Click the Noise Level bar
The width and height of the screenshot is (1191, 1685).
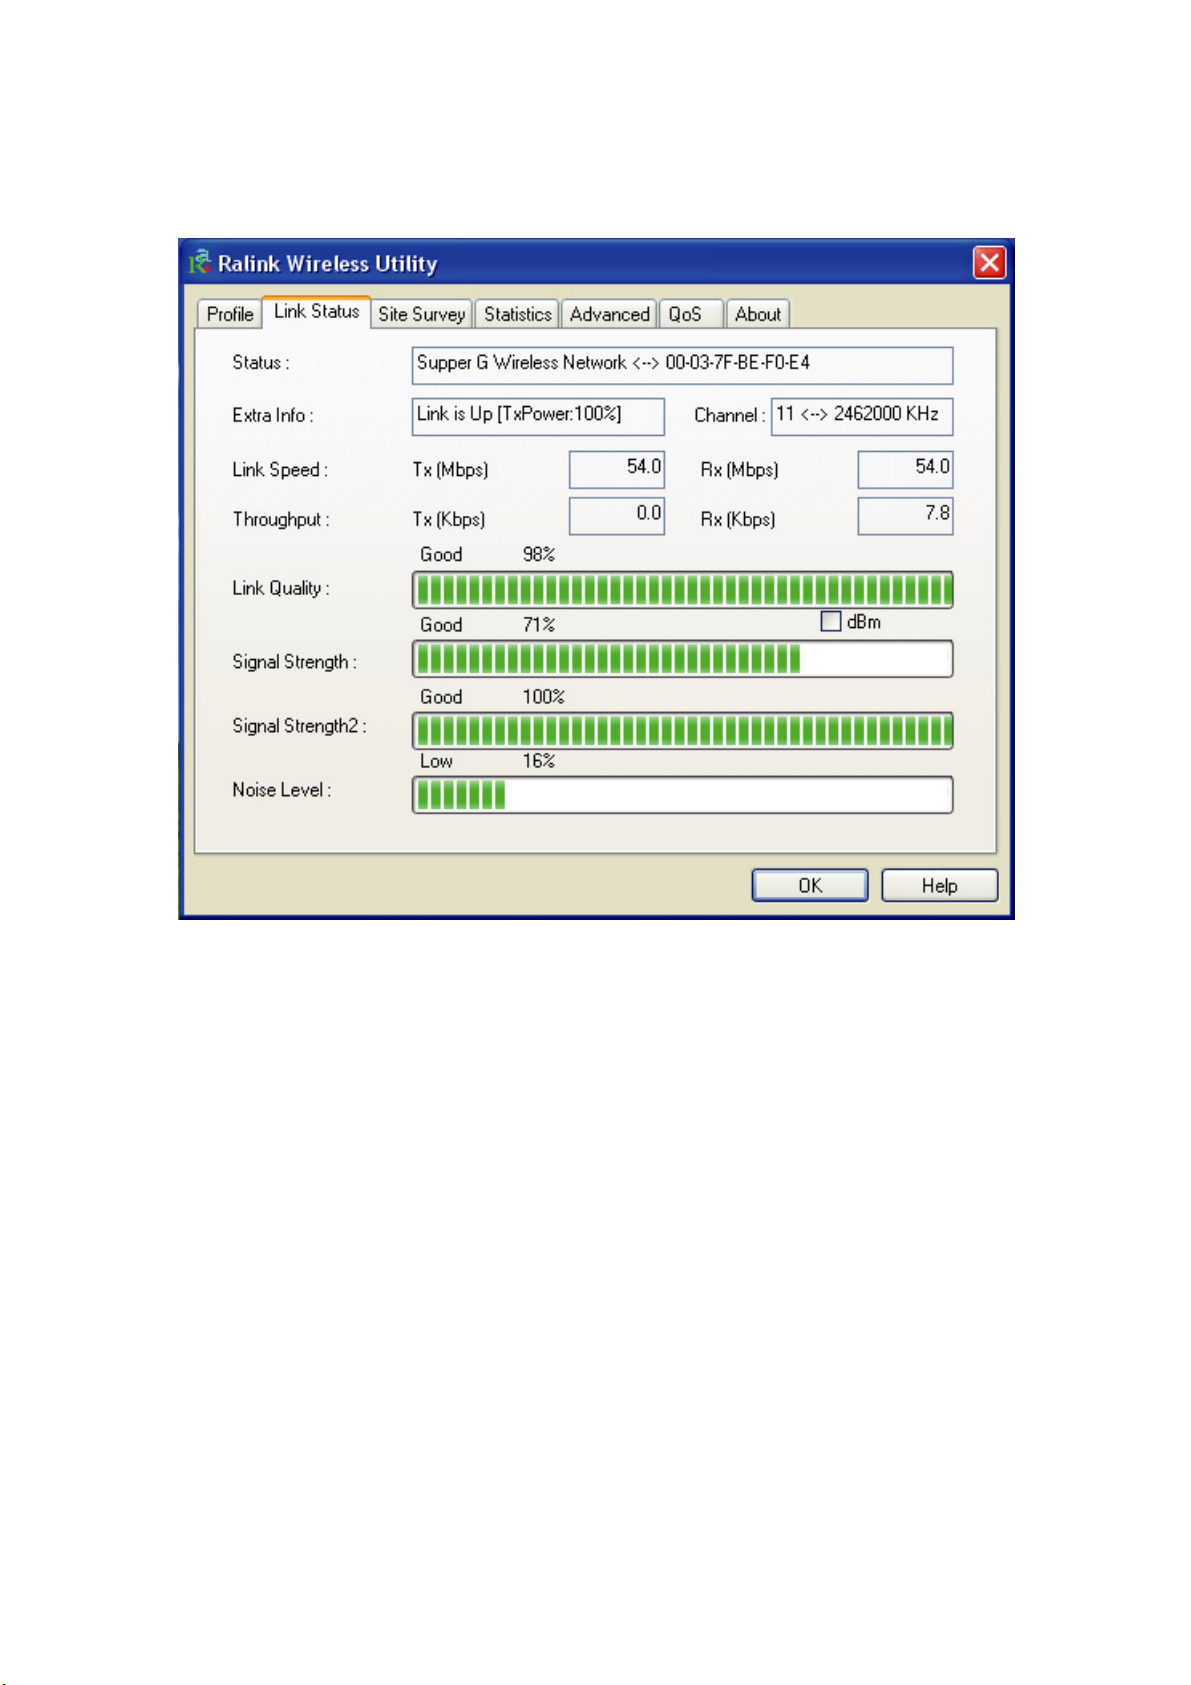point(682,796)
